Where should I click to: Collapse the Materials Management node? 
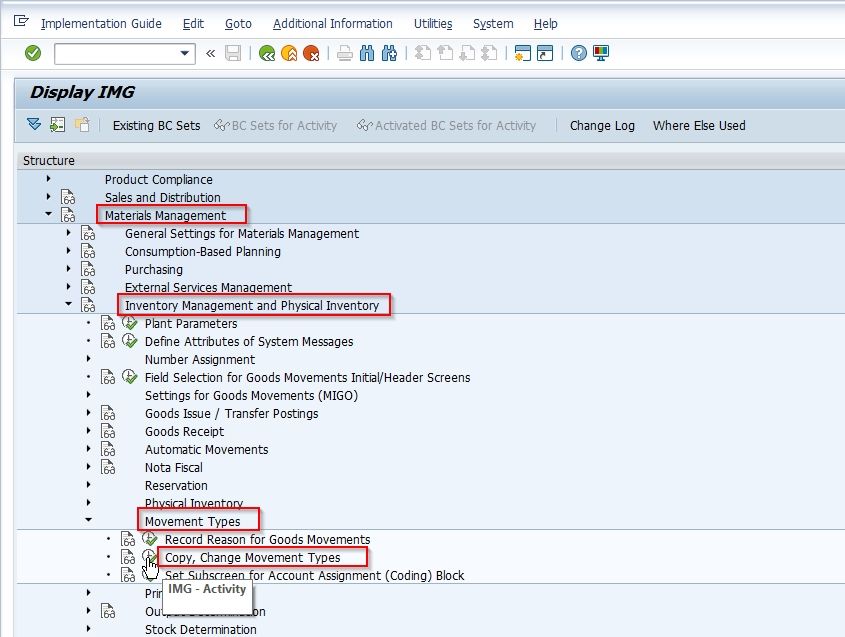49,214
